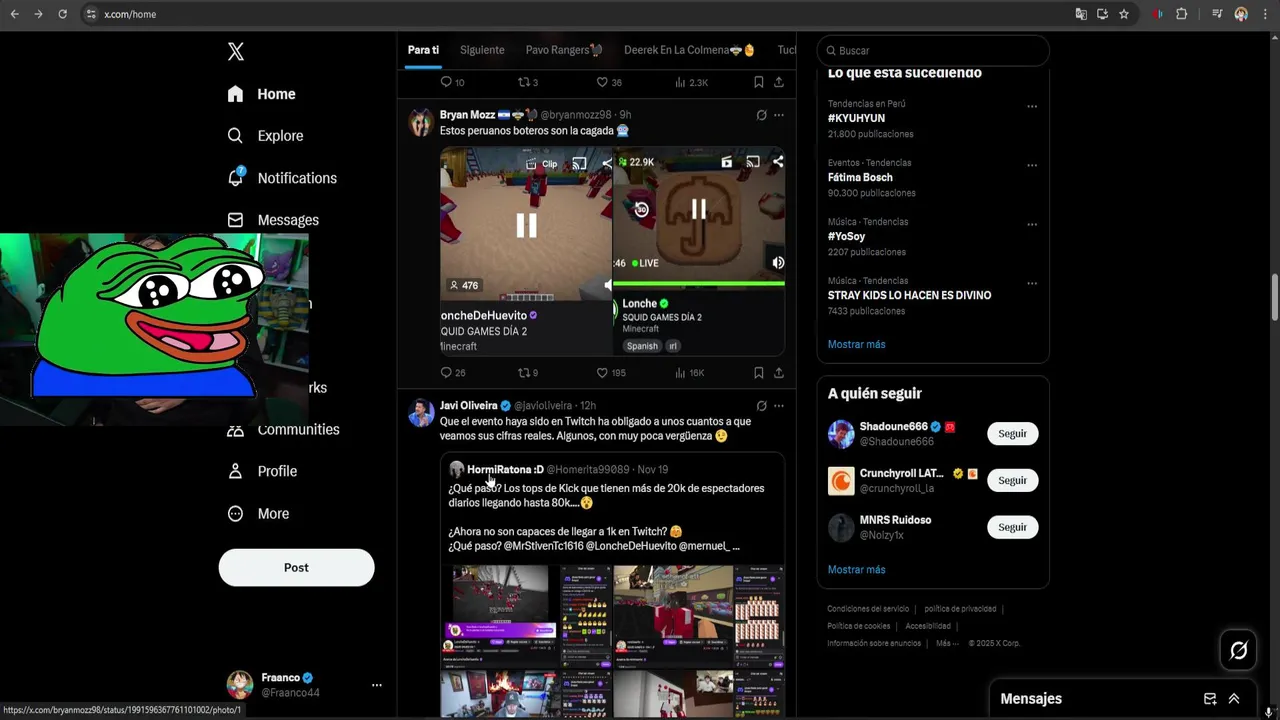This screenshot has width=1280, height=720.
Task: Follow MNRS Ruidoso with Seguir button
Action: point(1012,527)
